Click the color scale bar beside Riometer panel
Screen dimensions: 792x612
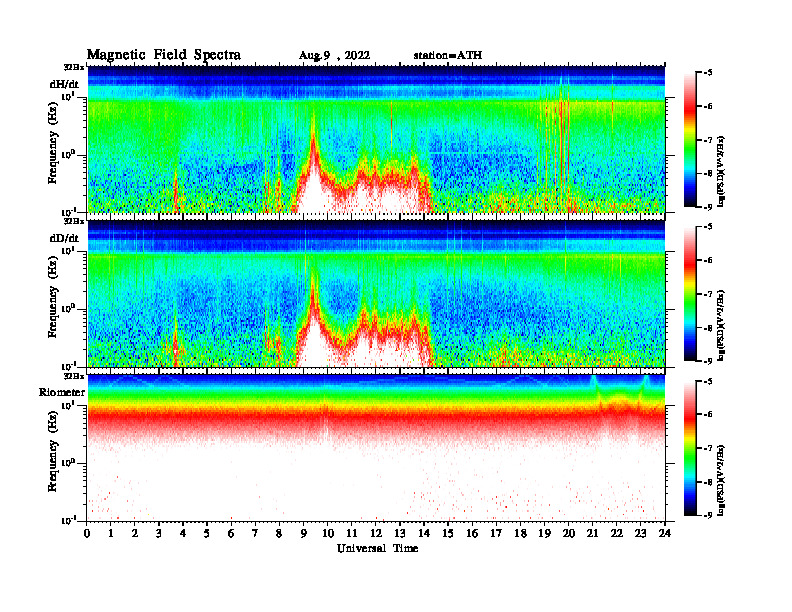tap(690, 448)
